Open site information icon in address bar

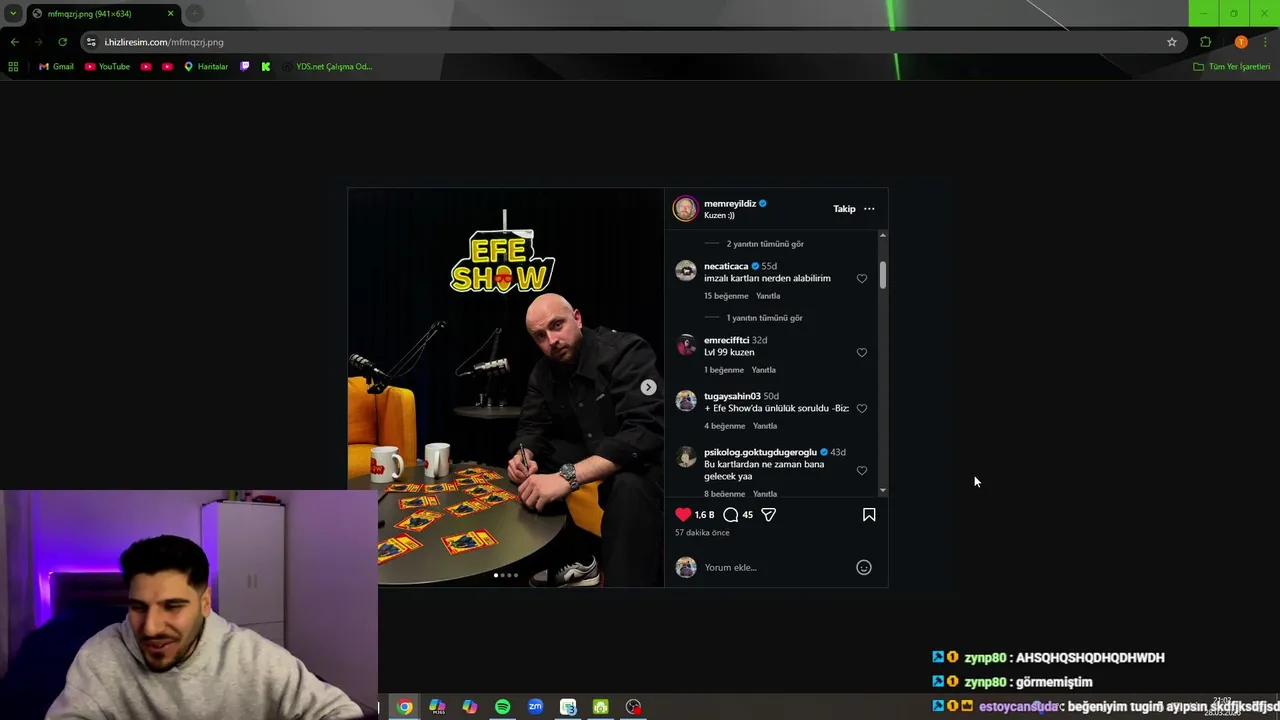[91, 42]
